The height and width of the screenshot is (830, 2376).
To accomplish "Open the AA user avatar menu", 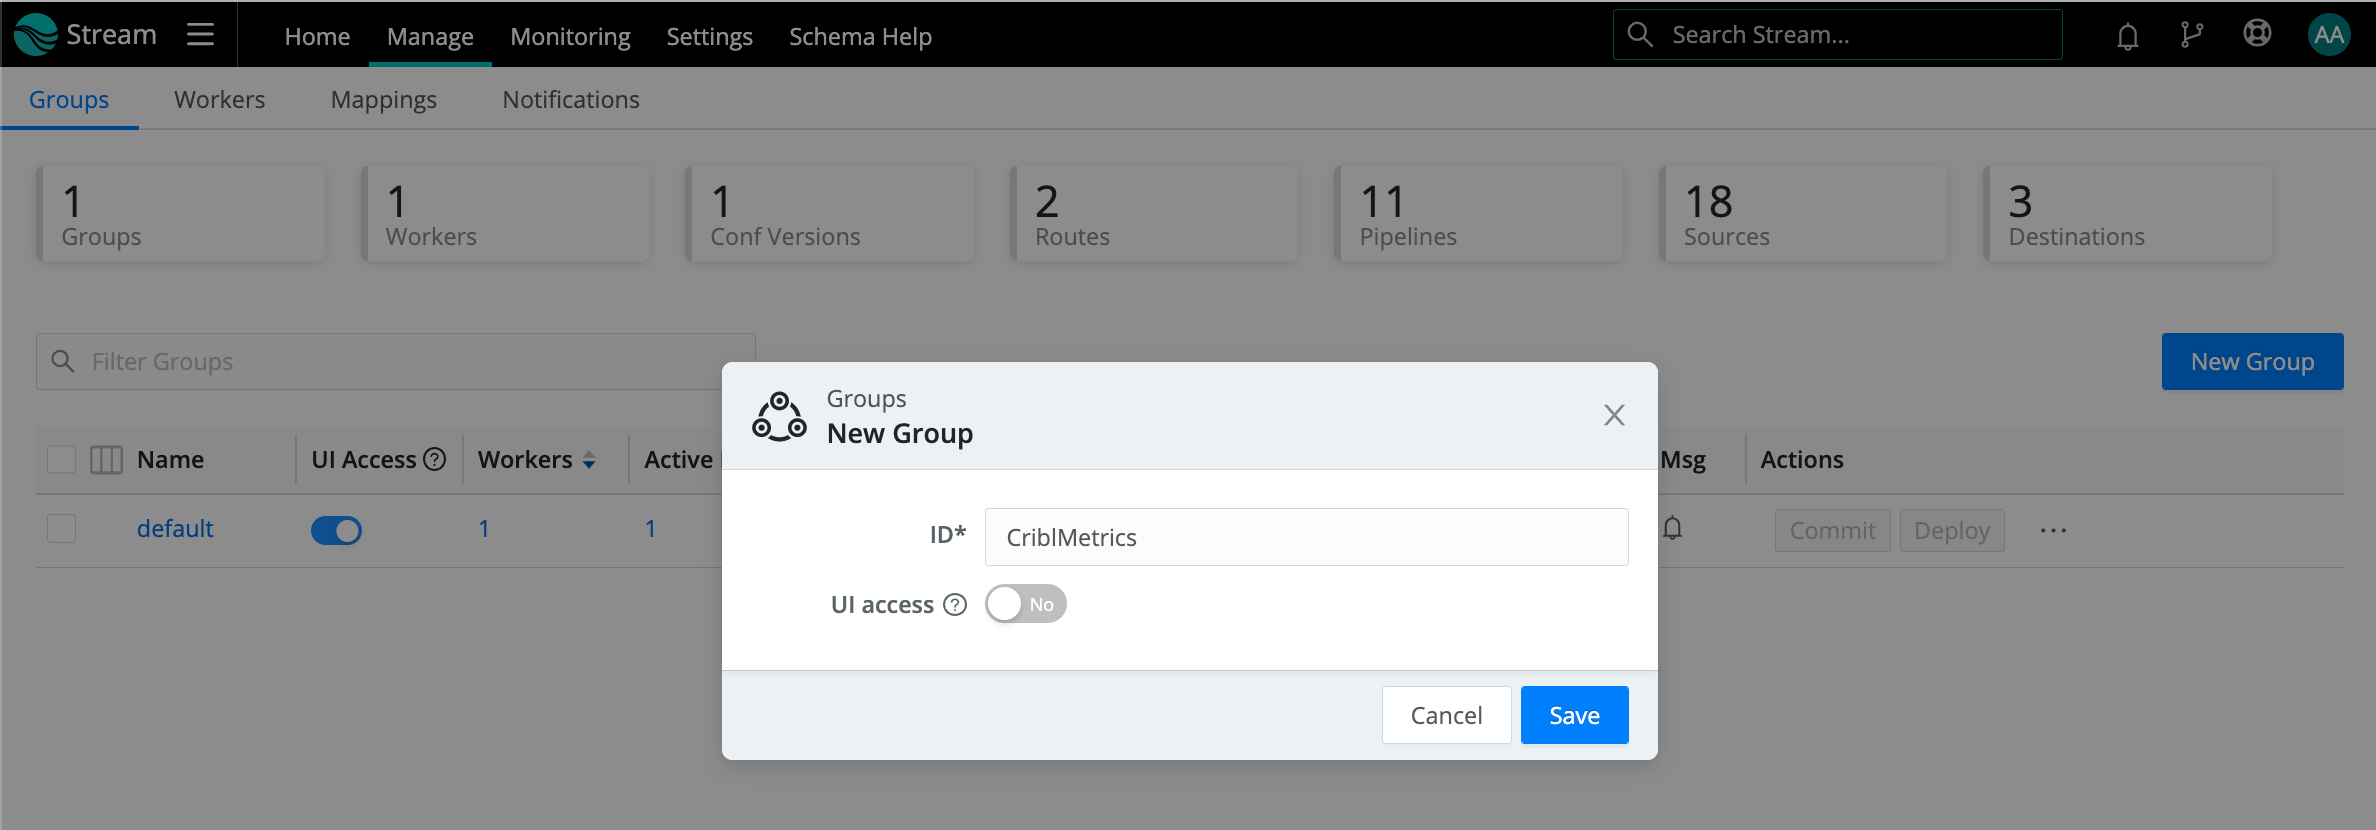I will [2329, 35].
